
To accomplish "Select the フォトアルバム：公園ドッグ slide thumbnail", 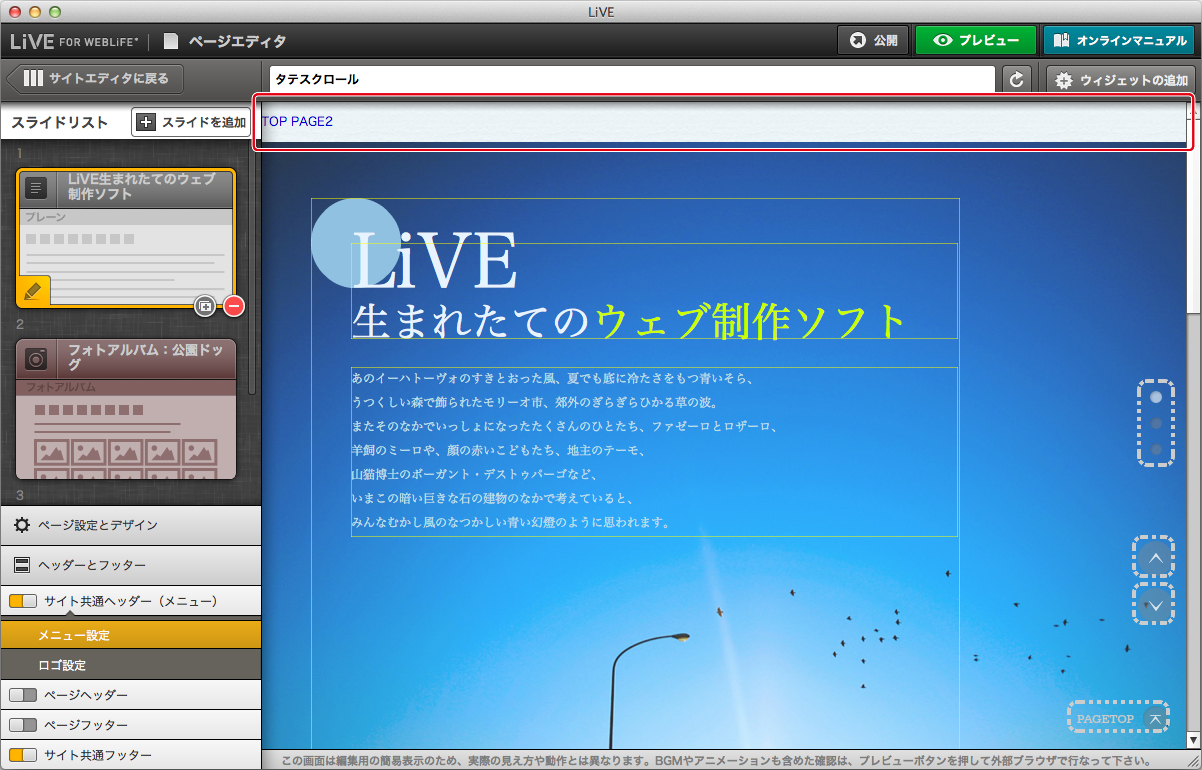I will 126,409.
